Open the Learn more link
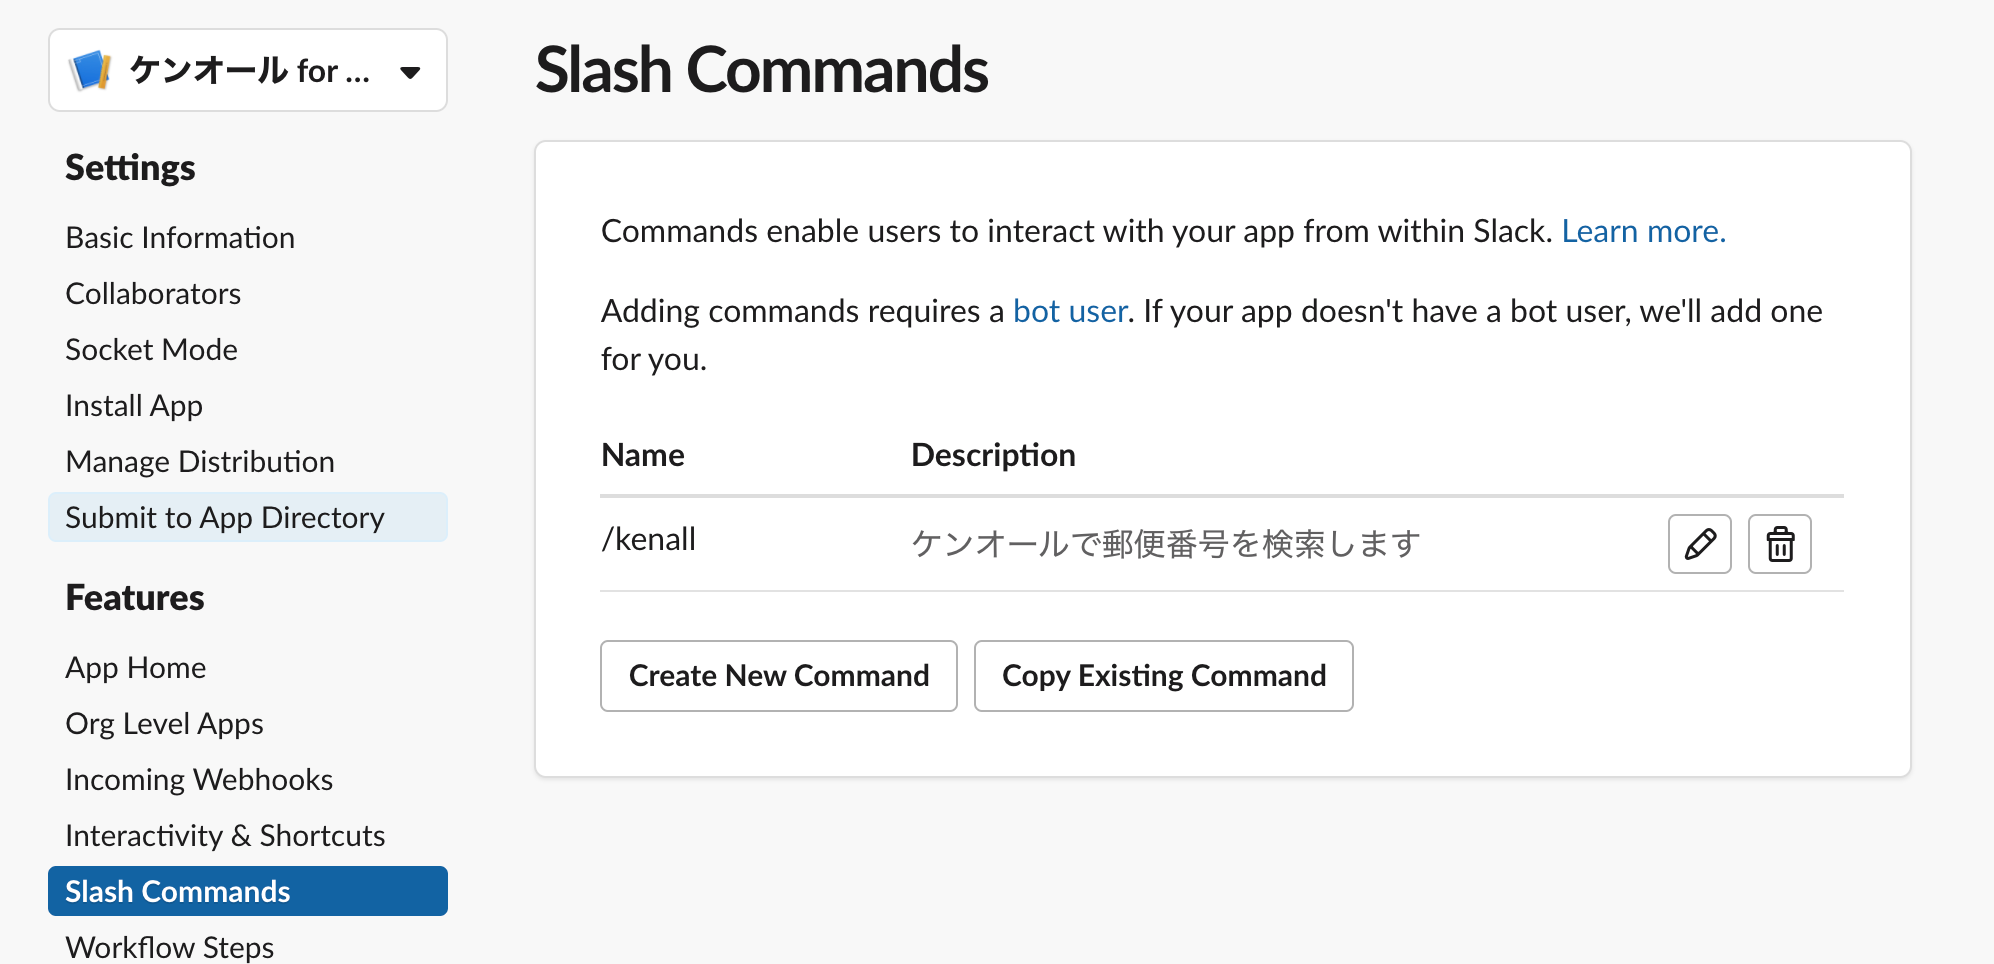 pos(1643,231)
